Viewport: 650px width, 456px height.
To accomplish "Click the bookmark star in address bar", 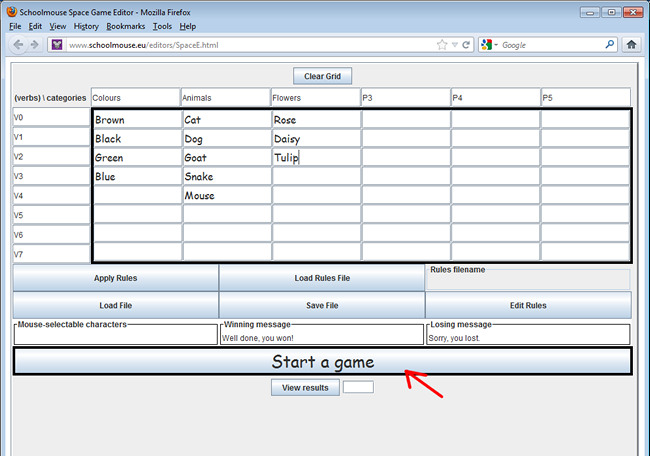I will click(x=442, y=45).
